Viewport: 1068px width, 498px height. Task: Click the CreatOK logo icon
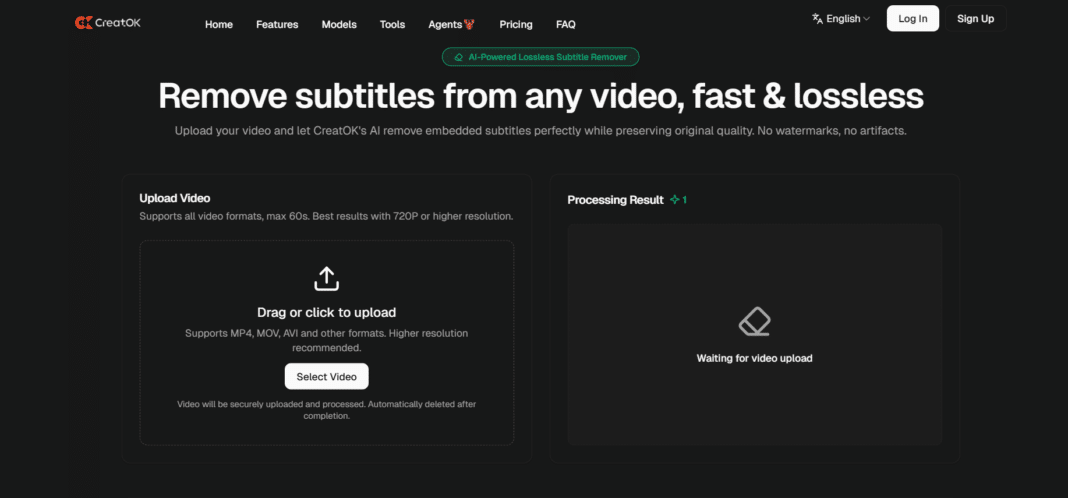83,22
